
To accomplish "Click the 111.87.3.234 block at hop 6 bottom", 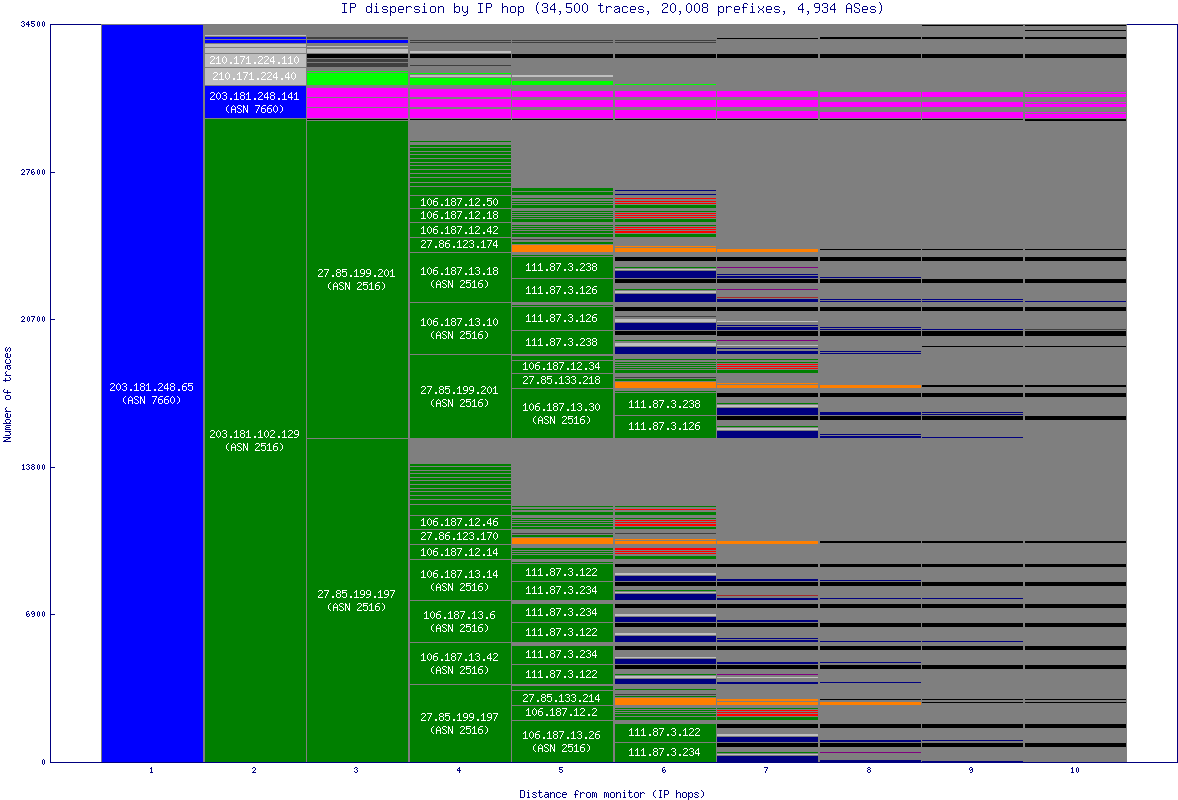I will click(665, 751).
